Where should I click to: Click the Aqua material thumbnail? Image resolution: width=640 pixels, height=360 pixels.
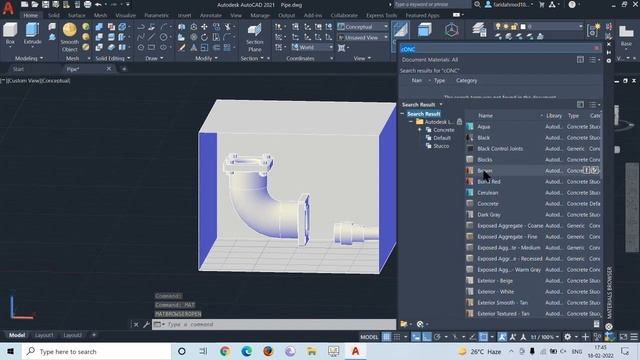pos(470,127)
